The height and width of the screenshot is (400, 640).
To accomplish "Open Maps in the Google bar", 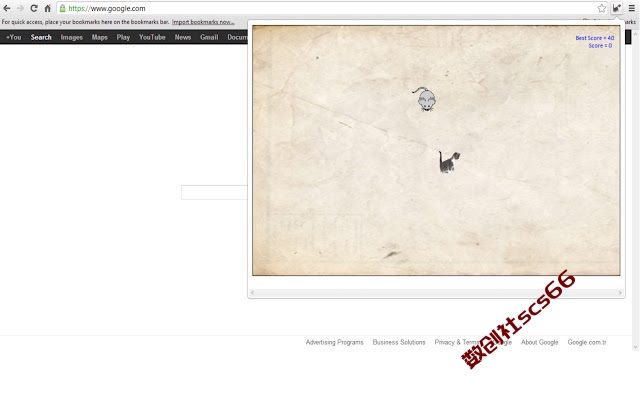I will point(99,37).
